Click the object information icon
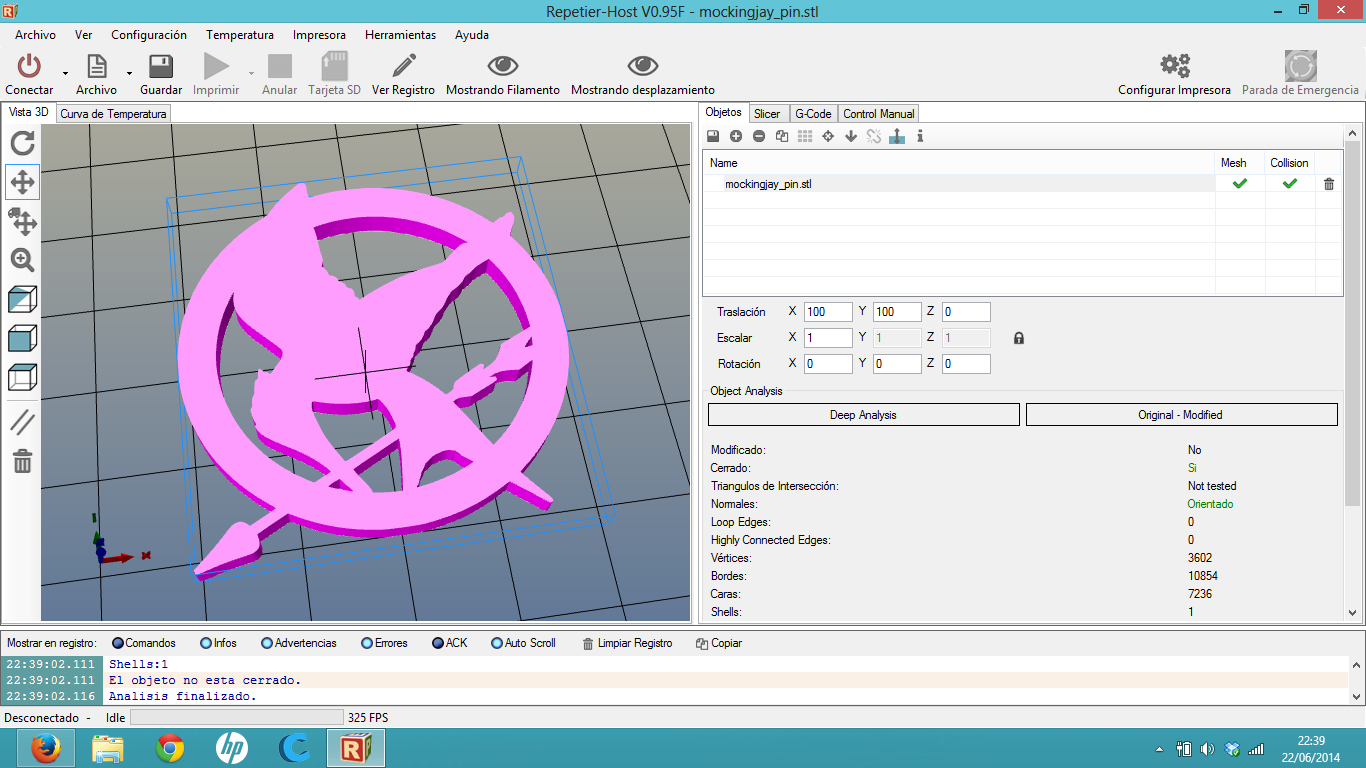 coord(920,136)
